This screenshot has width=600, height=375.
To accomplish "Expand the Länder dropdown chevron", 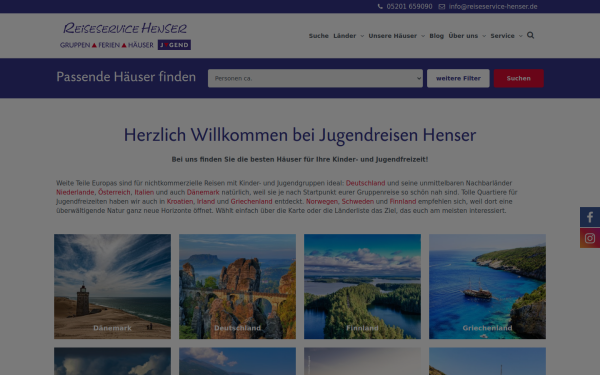I will [362, 36].
